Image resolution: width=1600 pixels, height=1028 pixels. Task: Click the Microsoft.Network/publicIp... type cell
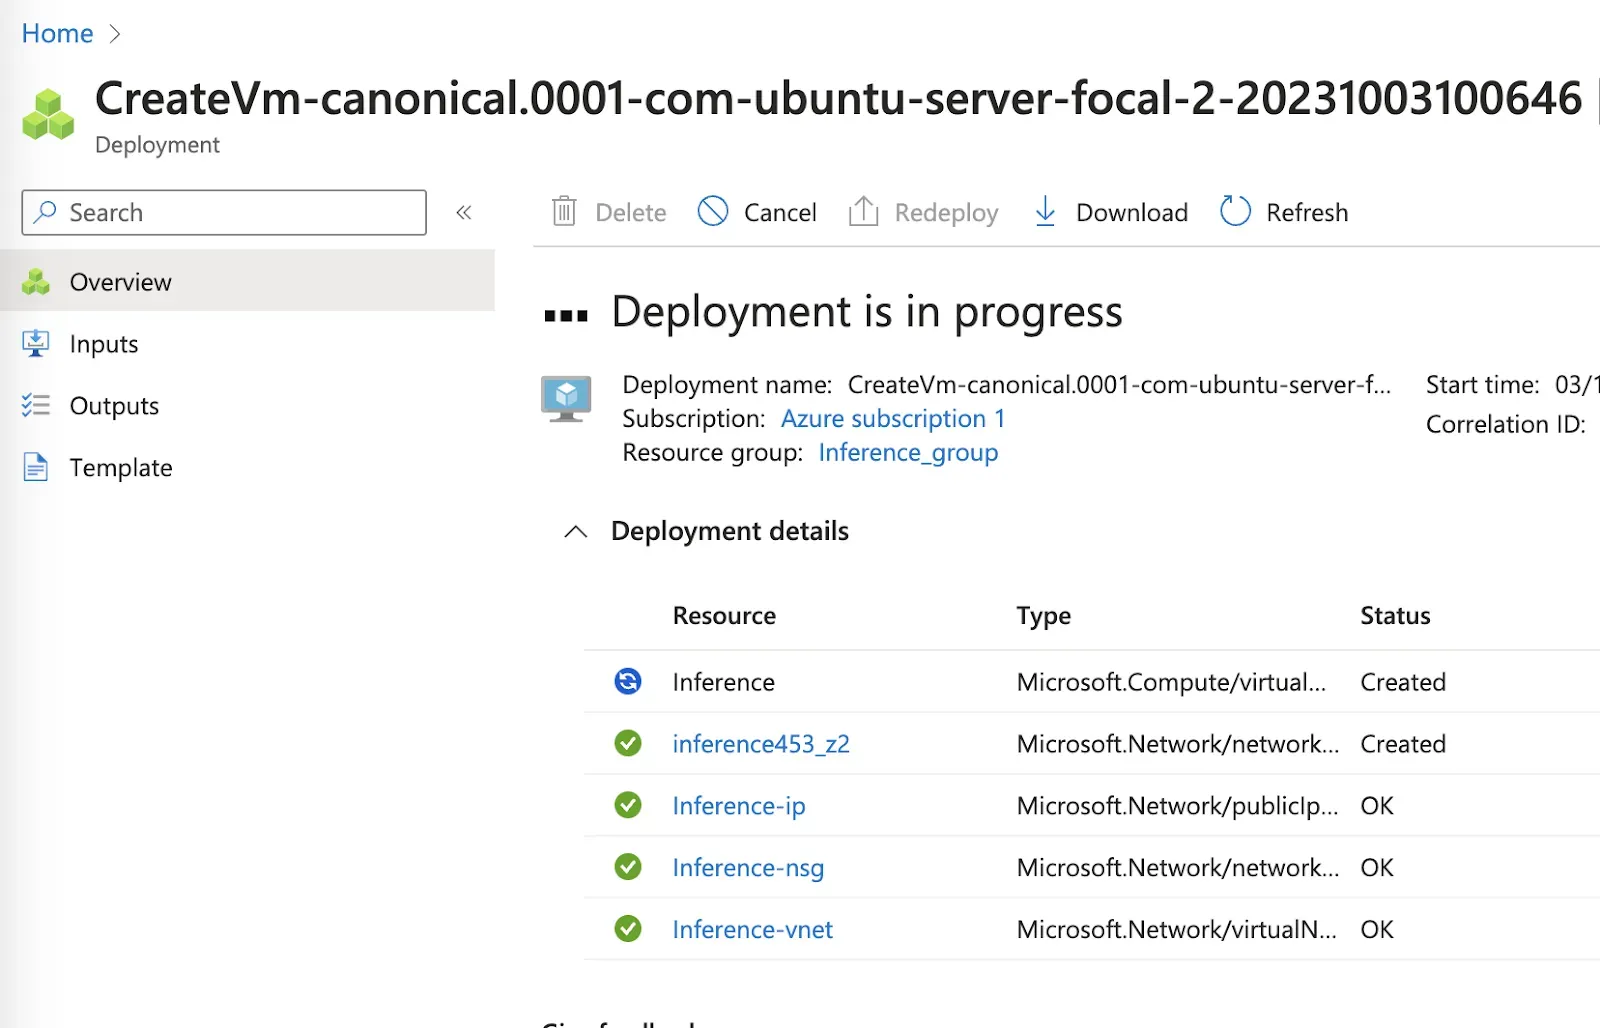coord(1177,806)
